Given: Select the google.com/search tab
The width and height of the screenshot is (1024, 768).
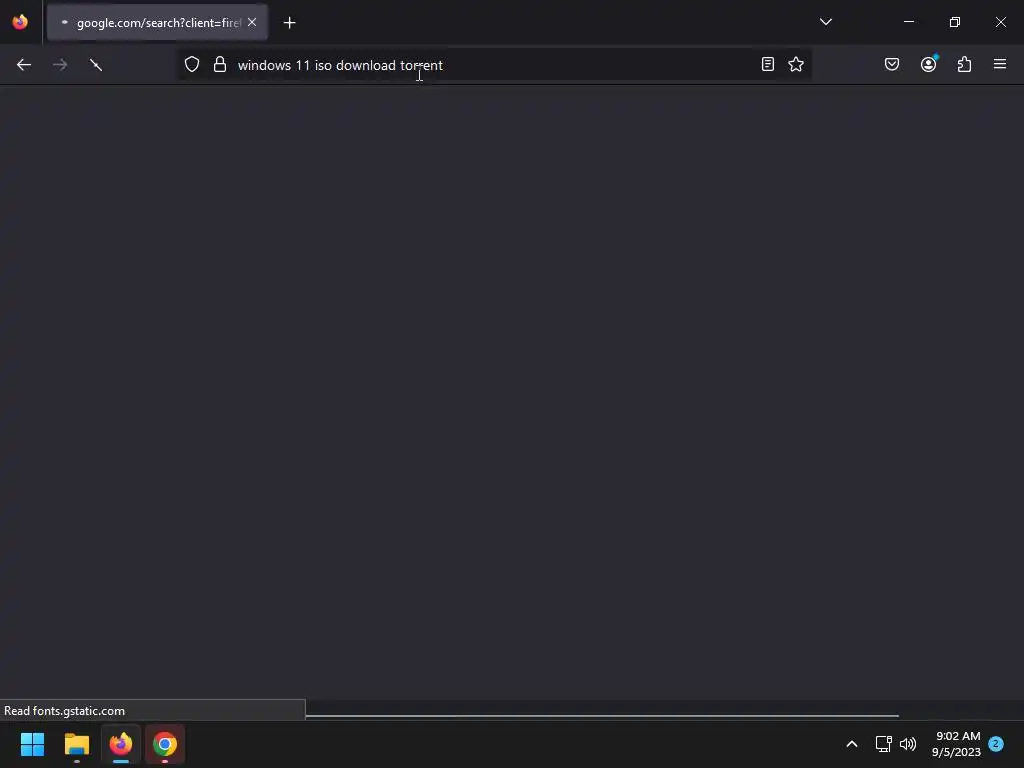Looking at the screenshot, I should point(157,23).
